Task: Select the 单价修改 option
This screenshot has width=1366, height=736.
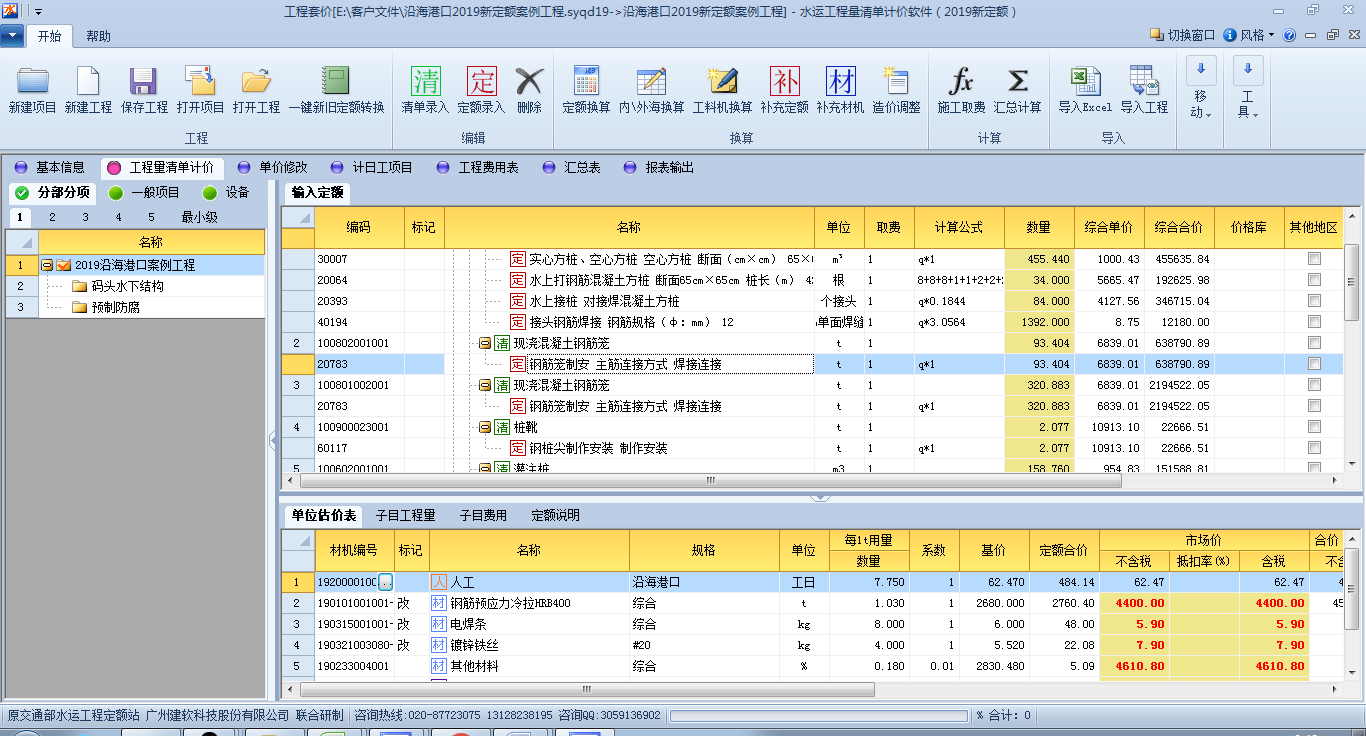Action: click(272, 167)
